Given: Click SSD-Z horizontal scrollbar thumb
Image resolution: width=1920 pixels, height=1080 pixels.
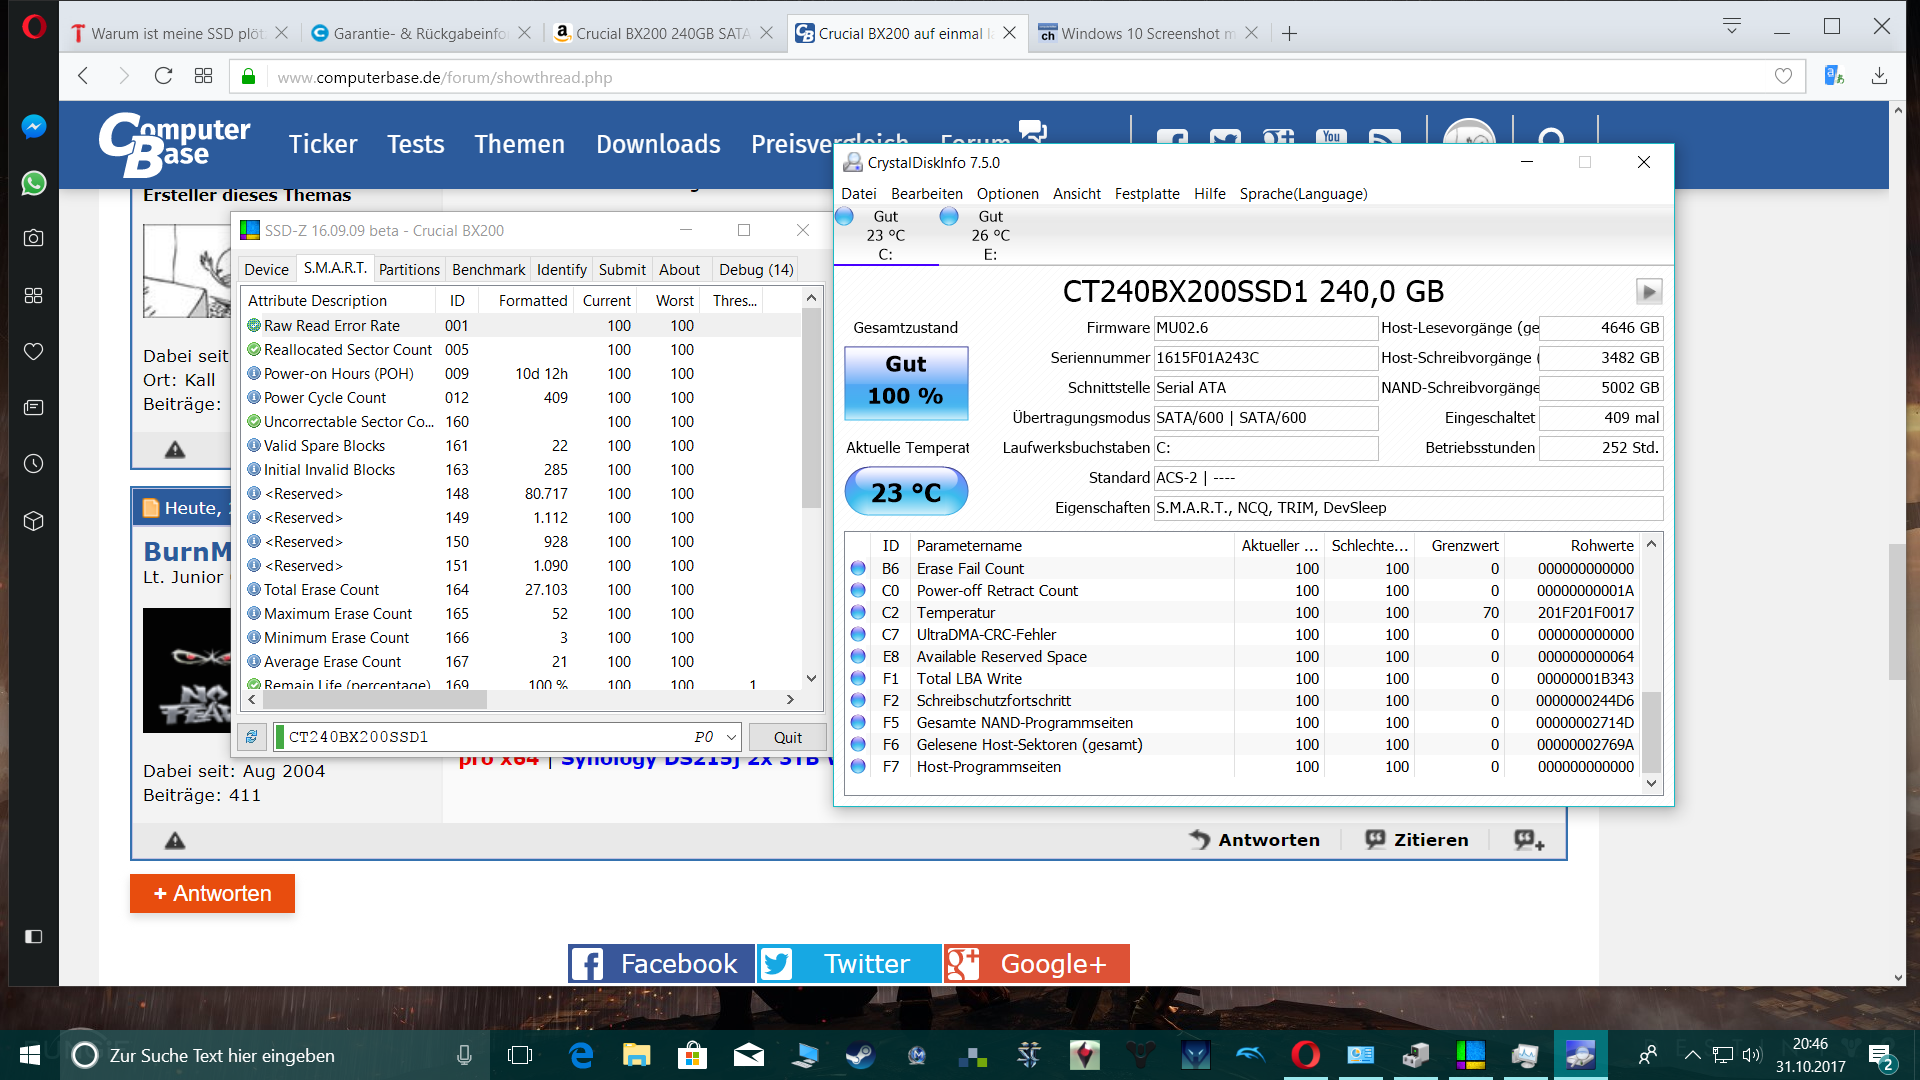Looking at the screenshot, I should (x=375, y=700).
